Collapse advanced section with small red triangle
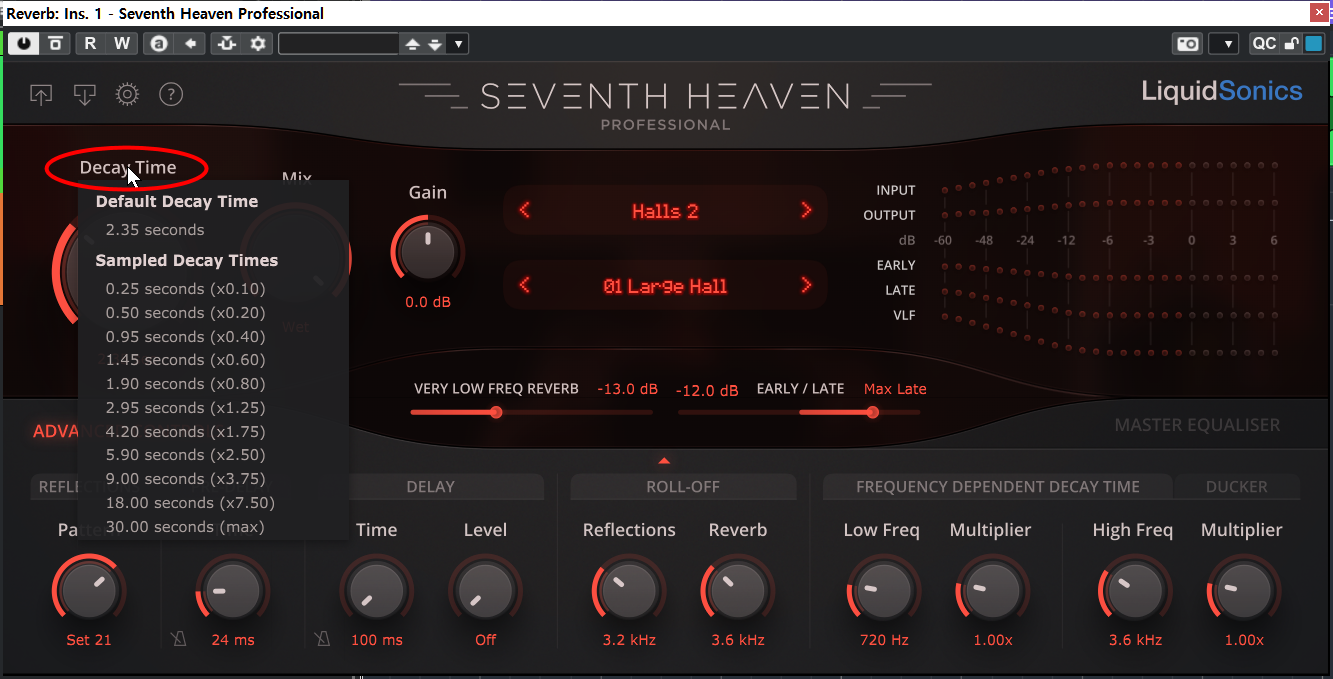The height and width of the screenshot is (679, 1333). click(x=664, y=461)
